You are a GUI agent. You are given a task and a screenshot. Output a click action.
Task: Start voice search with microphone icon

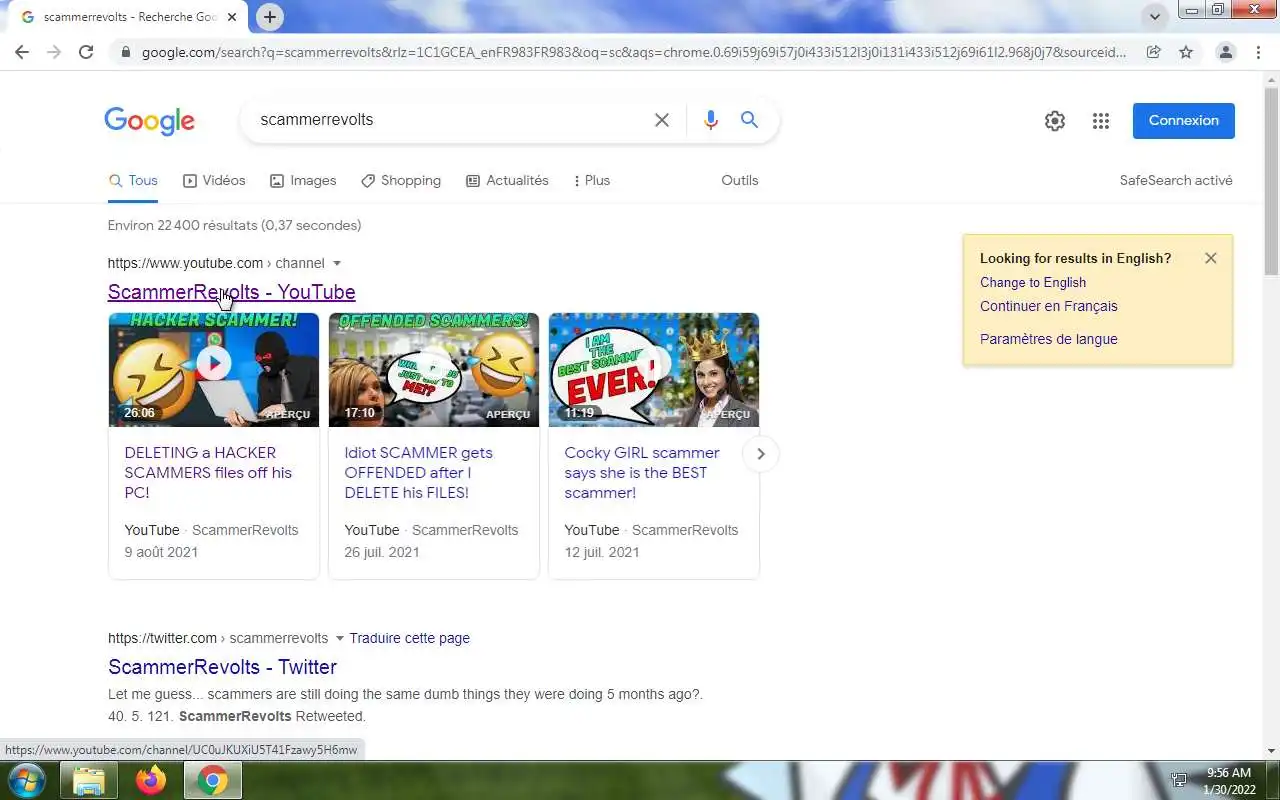click(711, 120)
